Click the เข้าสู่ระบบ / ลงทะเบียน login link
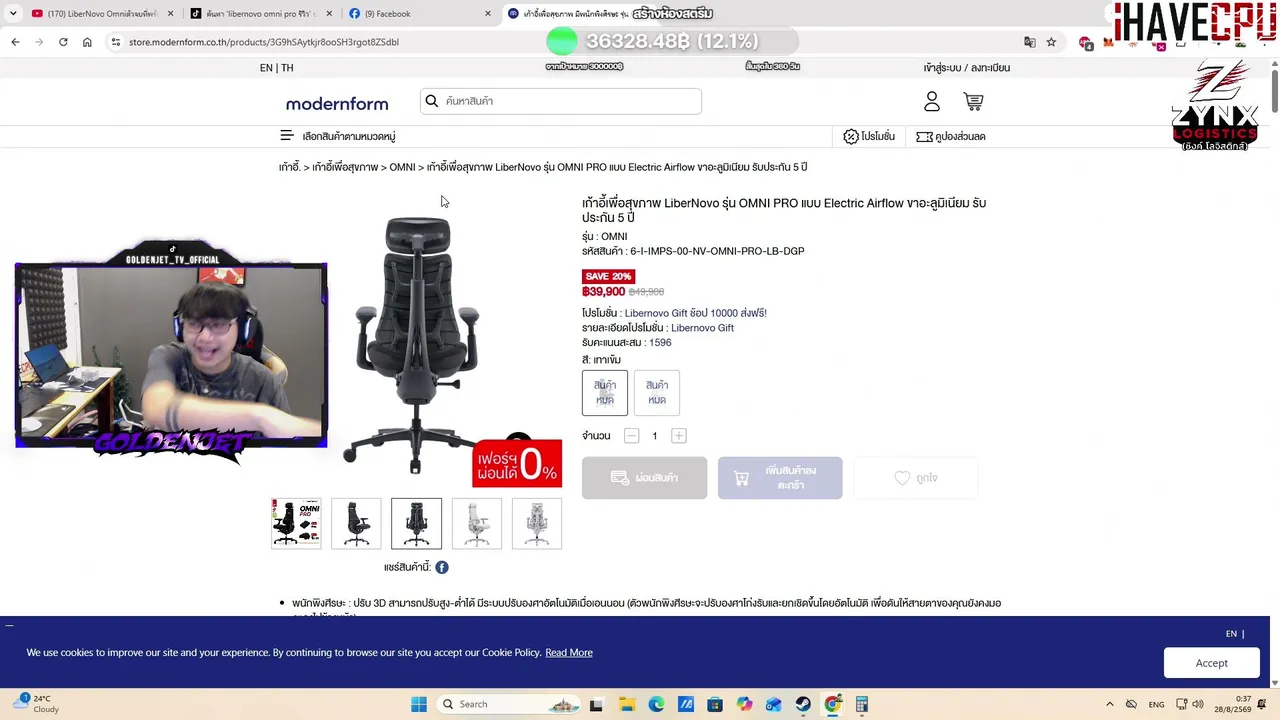 click(967, 68)
